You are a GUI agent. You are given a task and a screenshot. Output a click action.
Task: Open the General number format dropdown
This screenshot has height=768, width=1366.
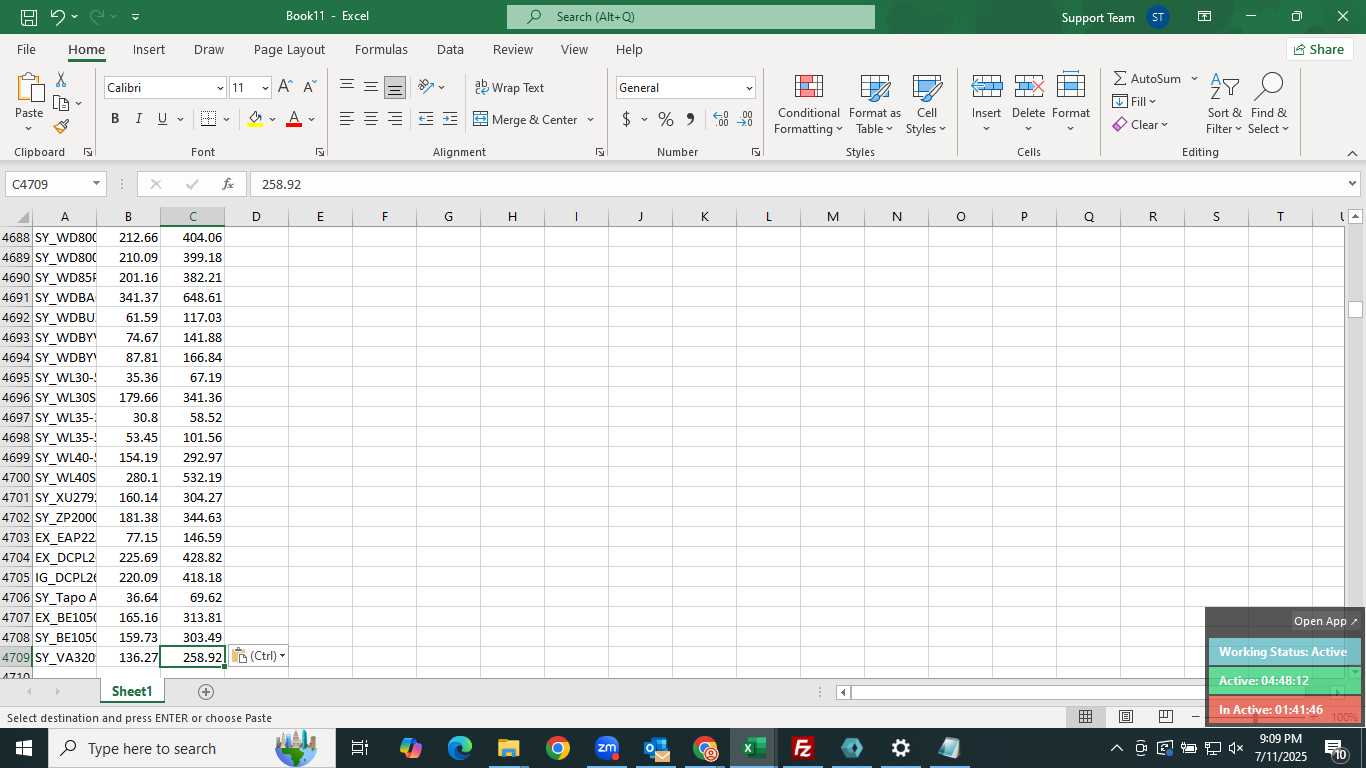pos(748,88)
